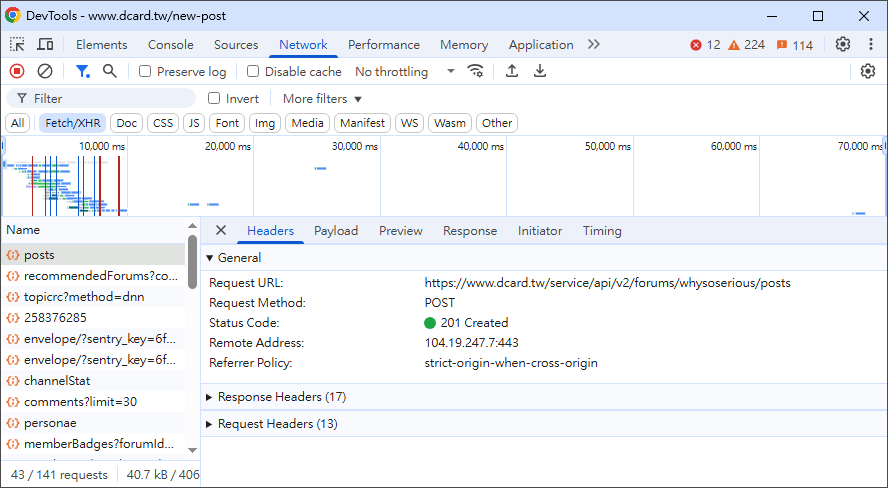Open the Initiator tab
888x488 pixels.
tap(540, 230)
